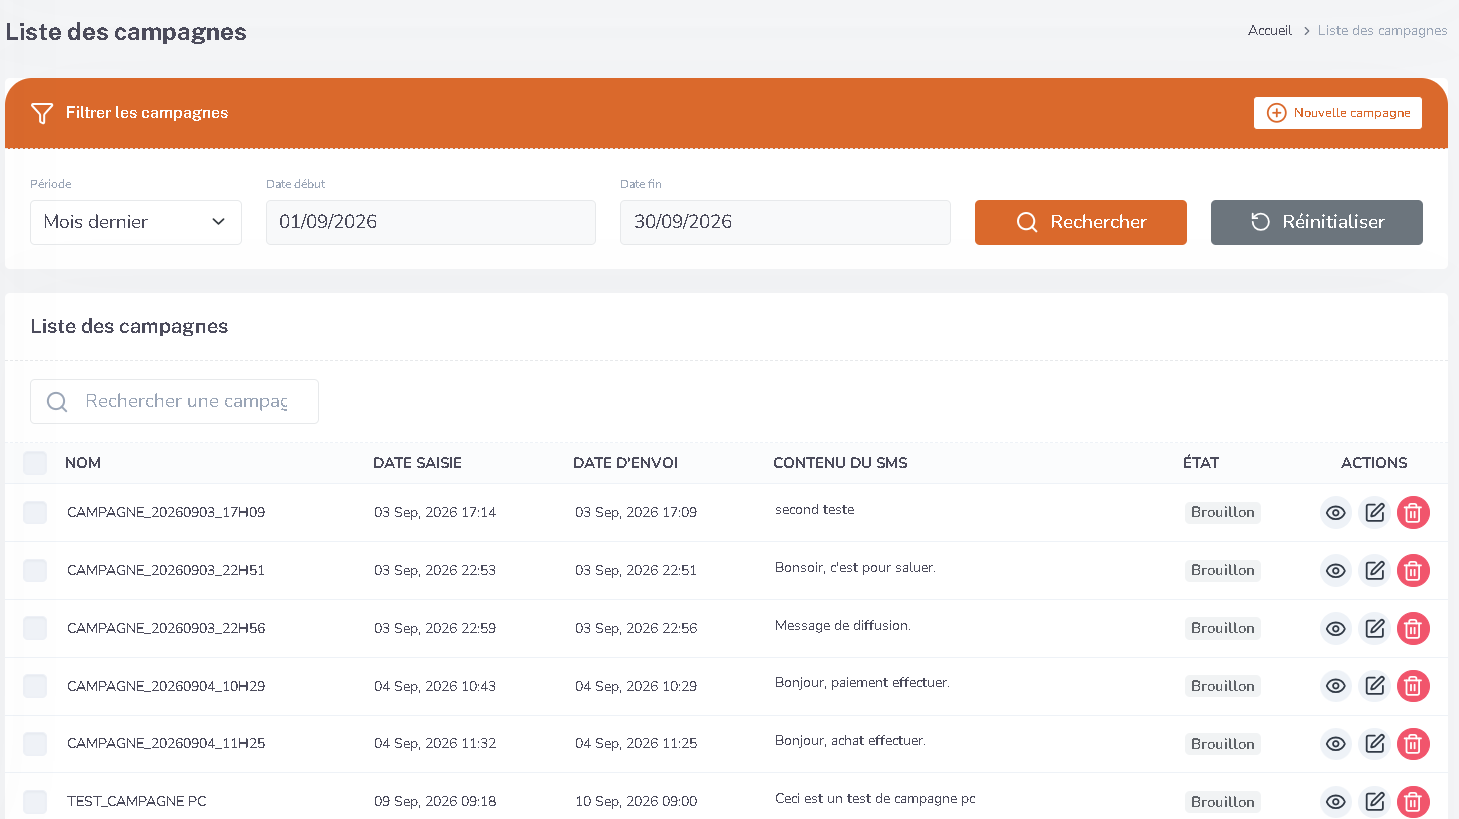Check the box for CAMPAGNE_20260904_11H25
The height and width of the screenshot is (819, 1459).
35,744
